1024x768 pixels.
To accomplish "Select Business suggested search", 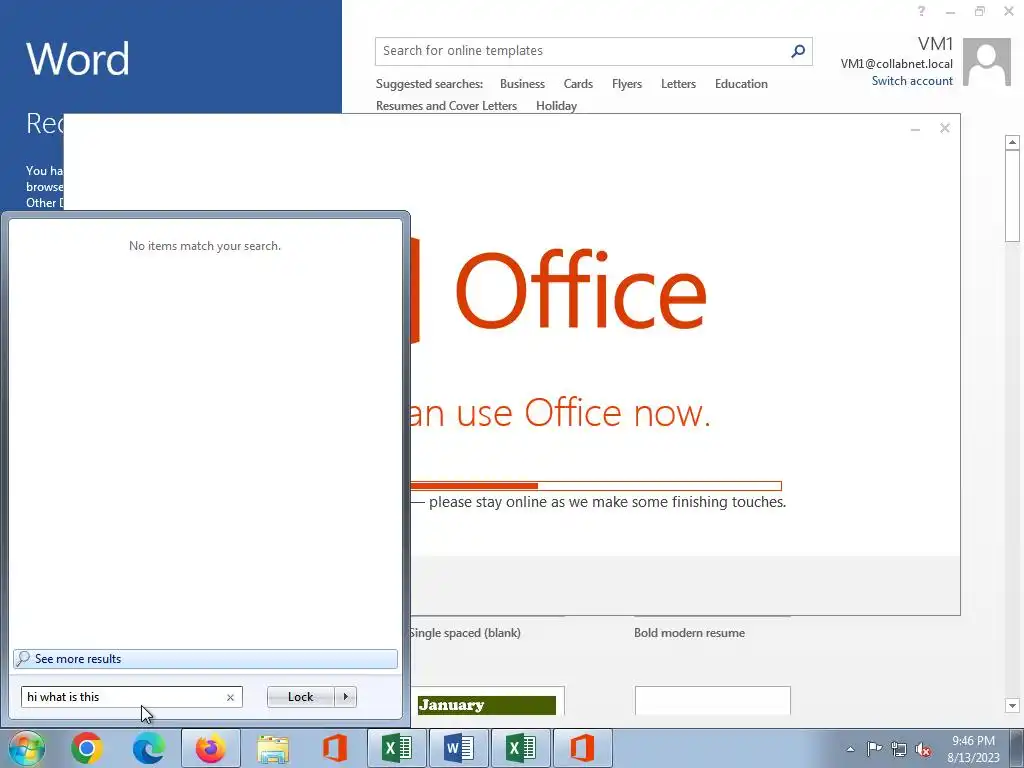I will [x=522, y=84].
